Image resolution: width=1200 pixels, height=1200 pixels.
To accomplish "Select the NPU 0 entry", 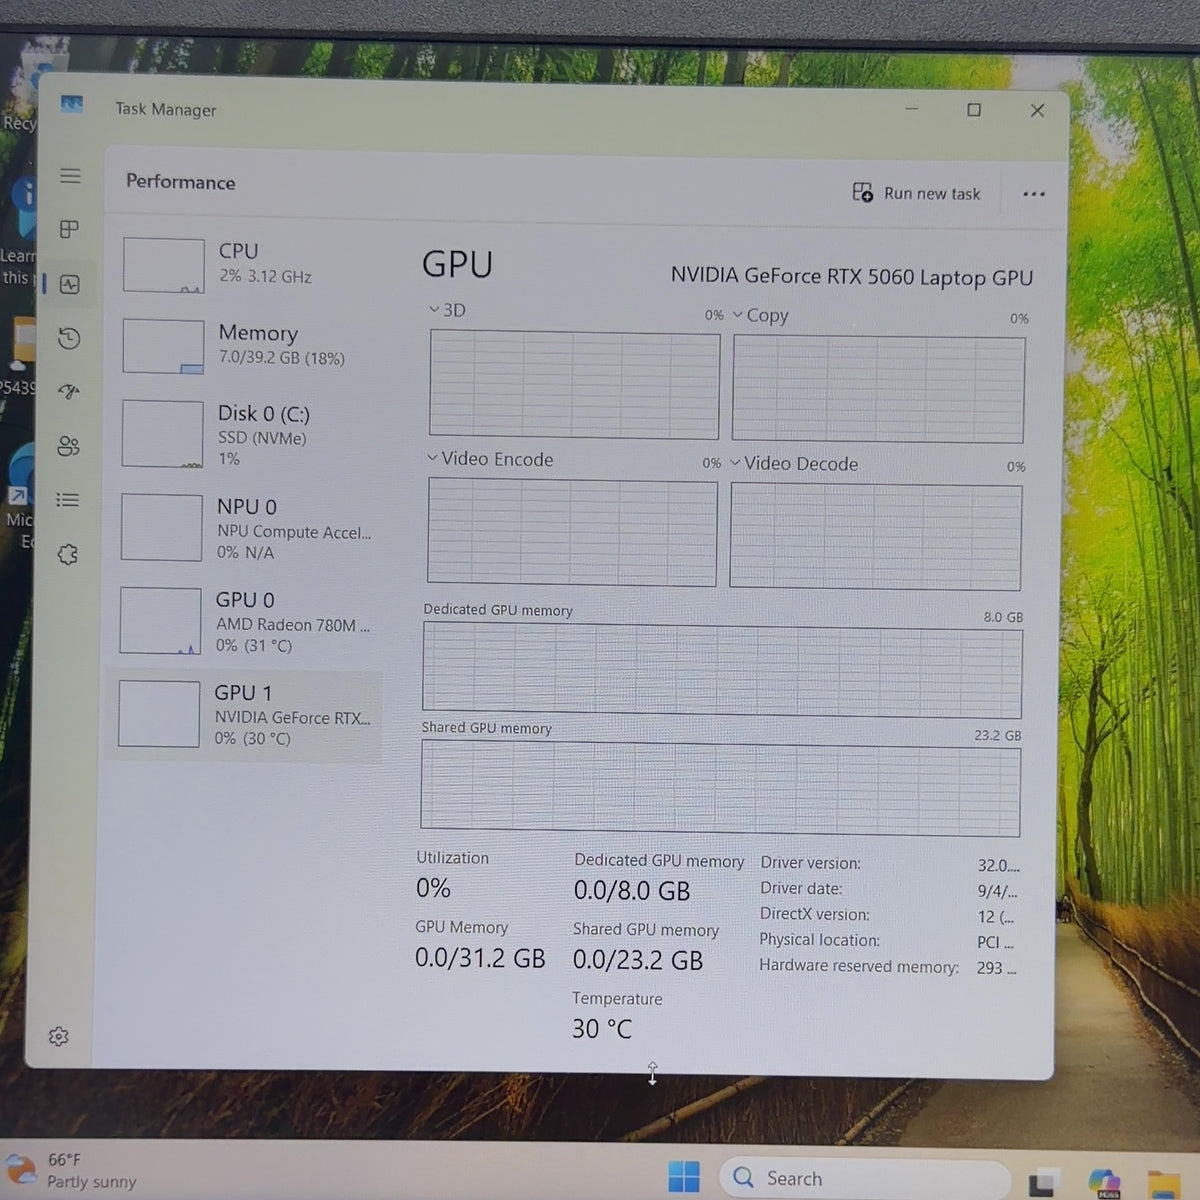I will pos(244,528).
